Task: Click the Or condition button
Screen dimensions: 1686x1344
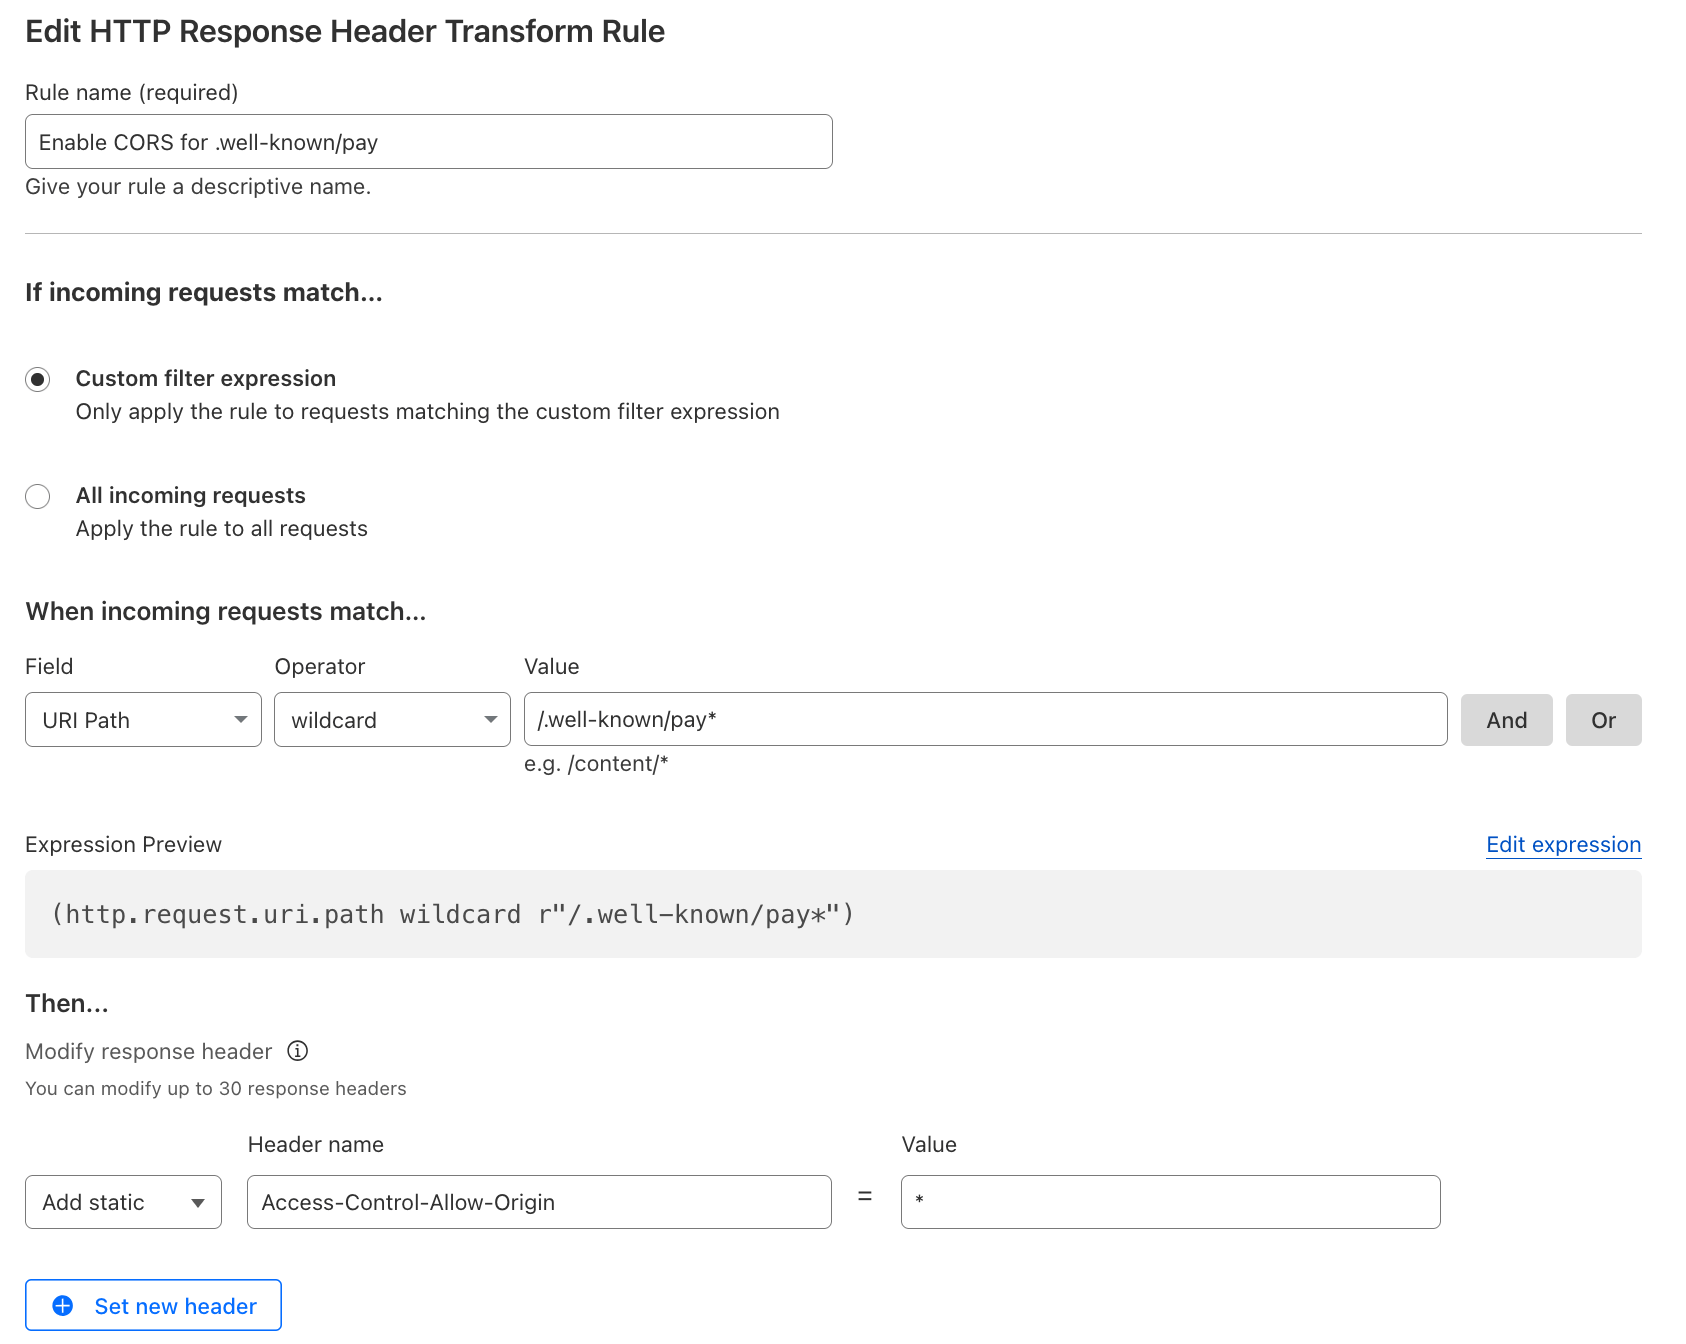Action: tap(1603, 719)
